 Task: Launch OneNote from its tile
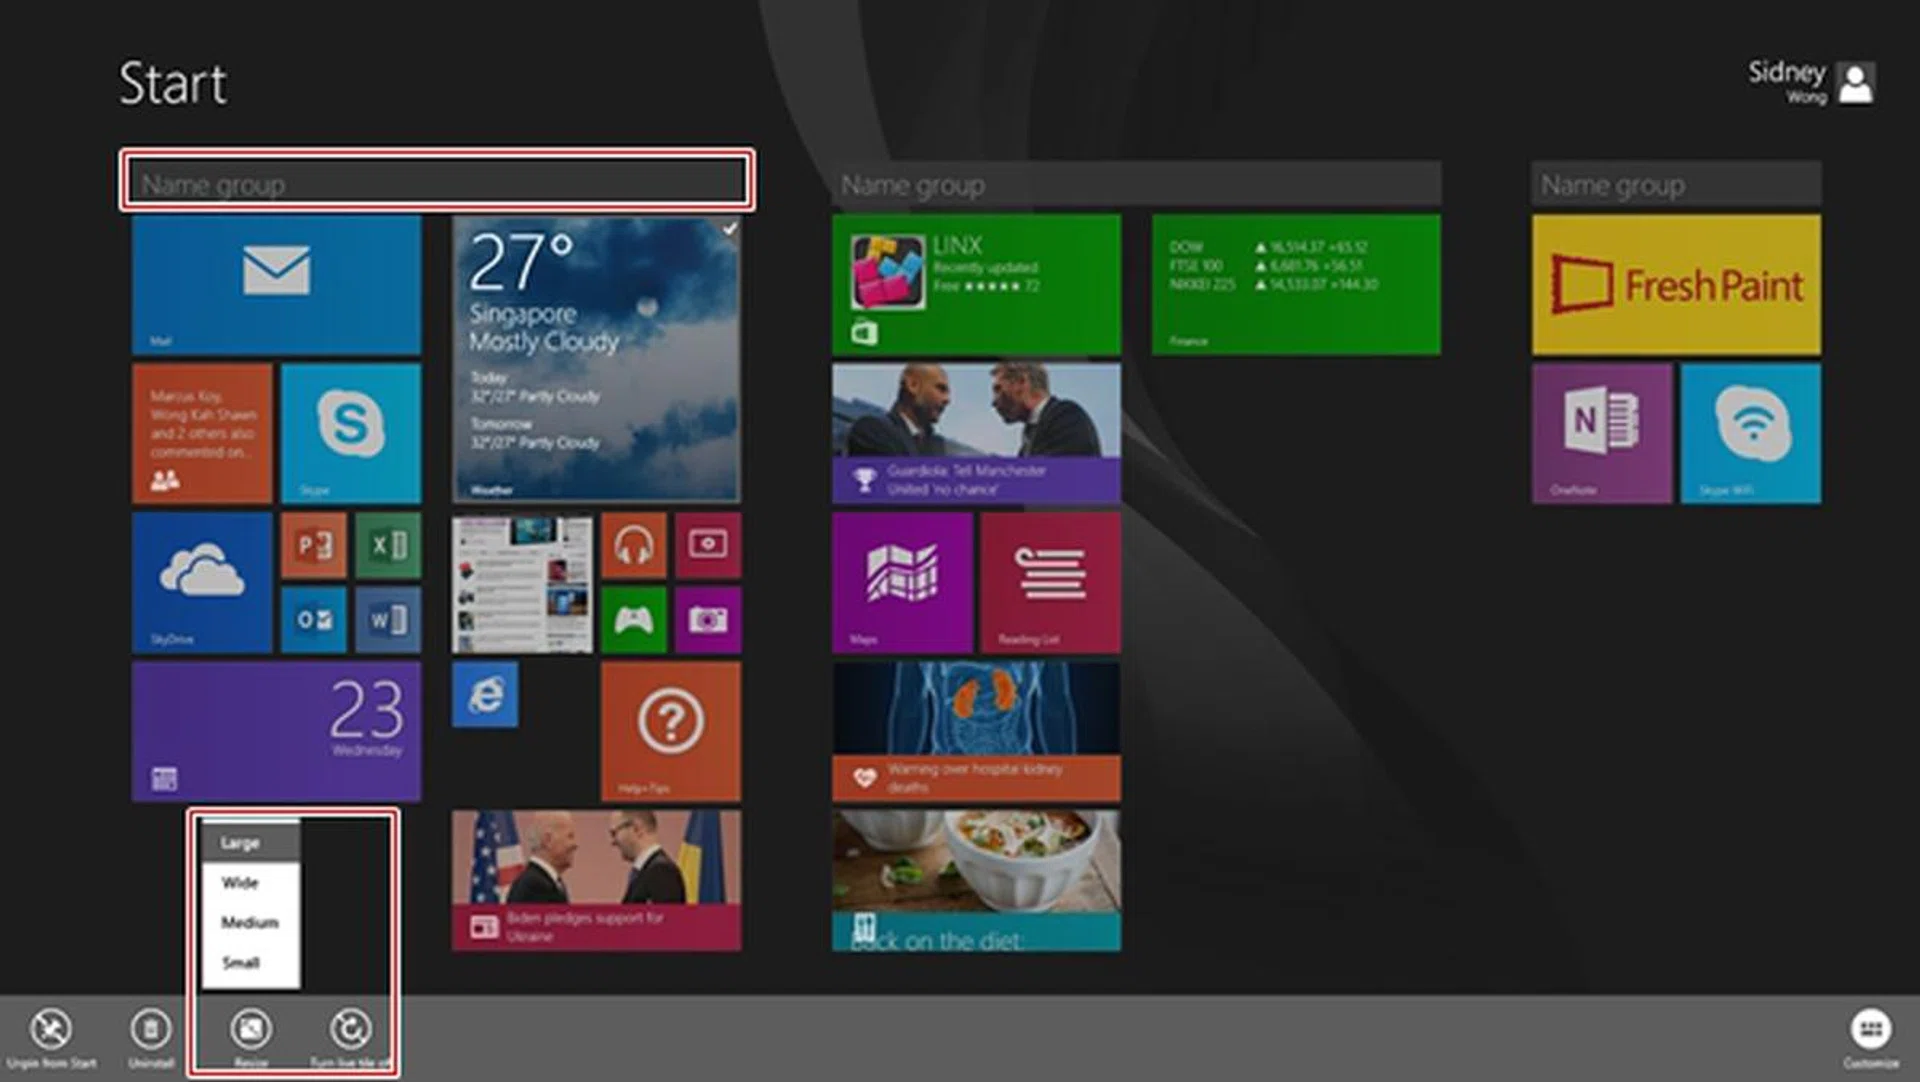(1601, 432)
